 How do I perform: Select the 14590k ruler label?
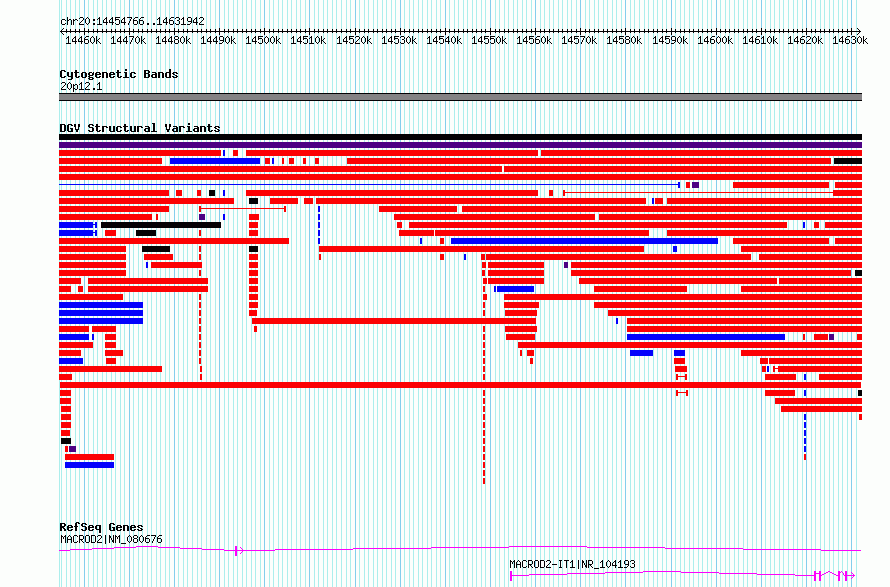tap(670, 40)
